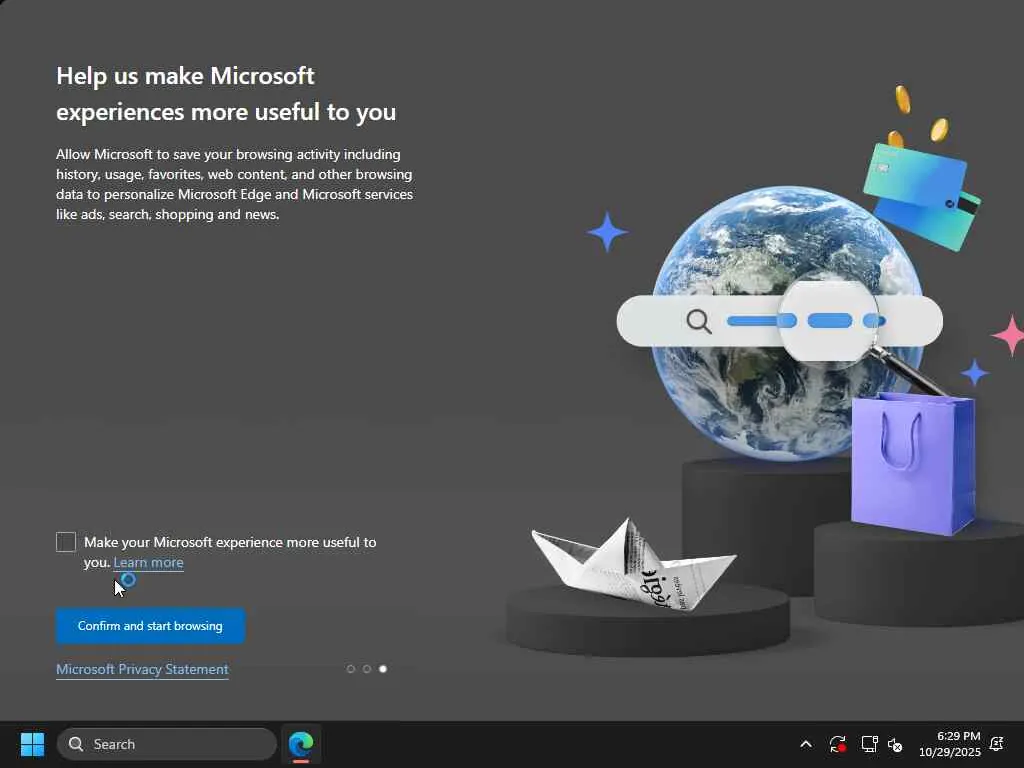Open the clock showing 6:29 PM
Screen dimensions: 1024x768
[958, 736]
